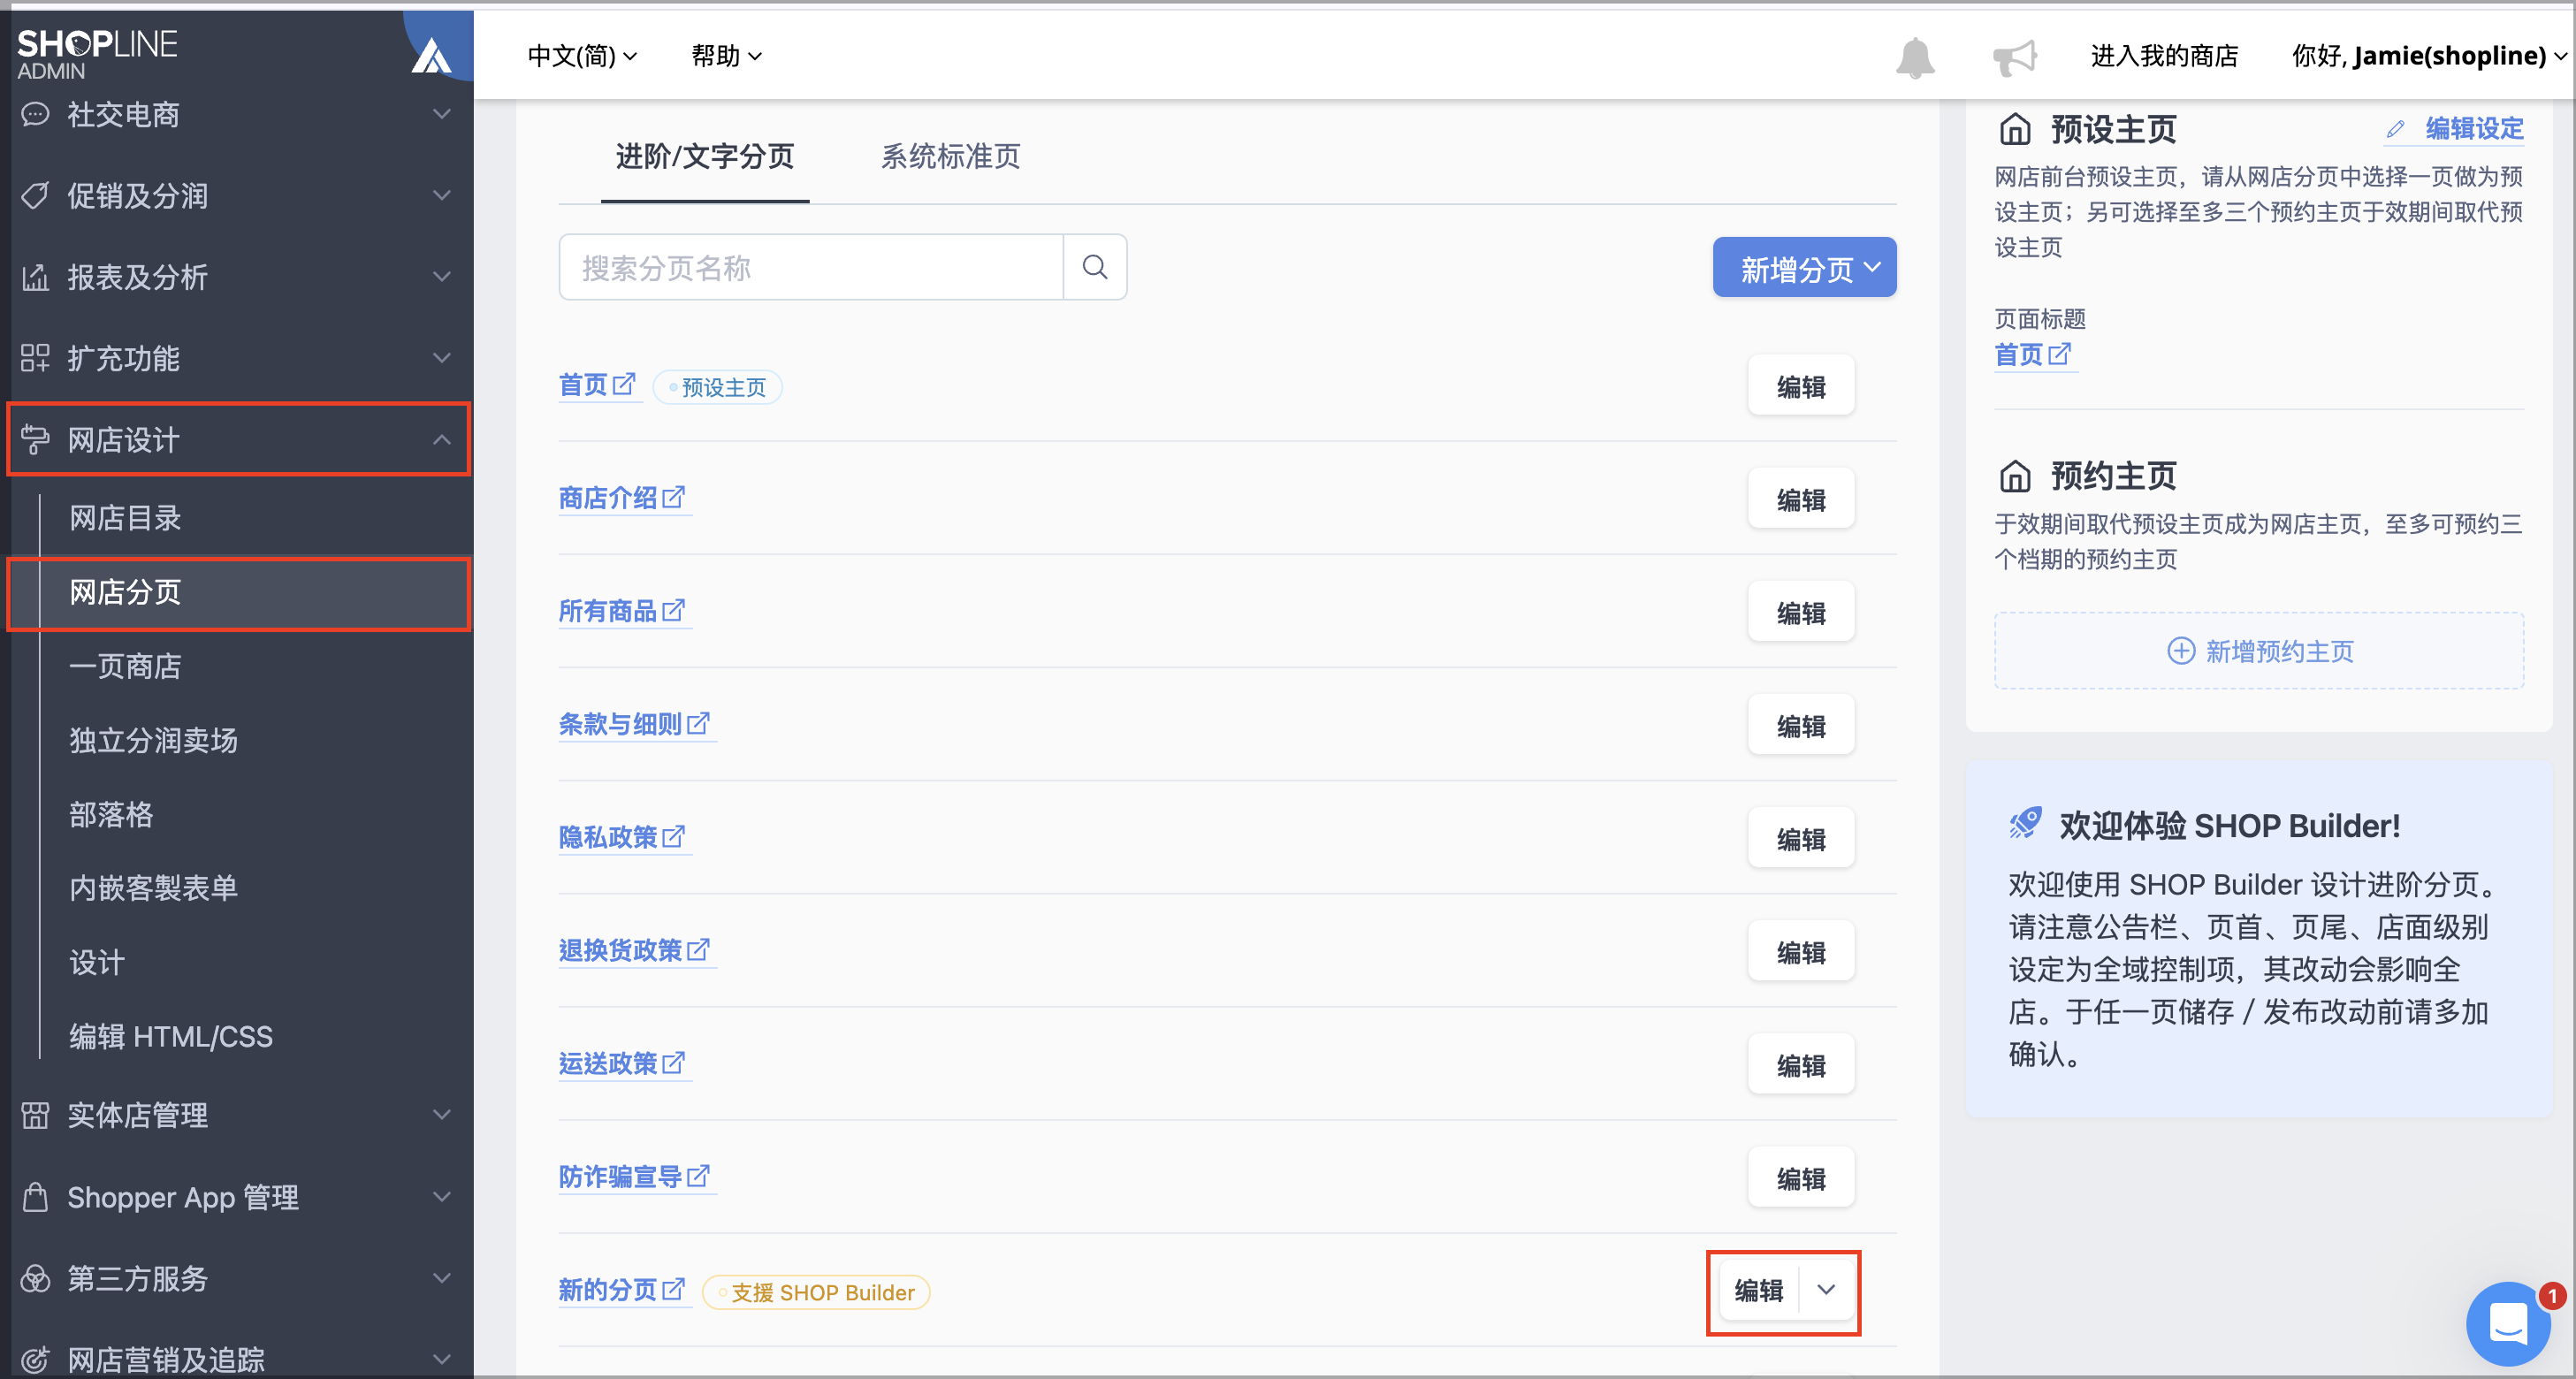This screenshot has height=1379, width=2576.
Task: Click the extensions grid icon
Action: pos(35,358)
